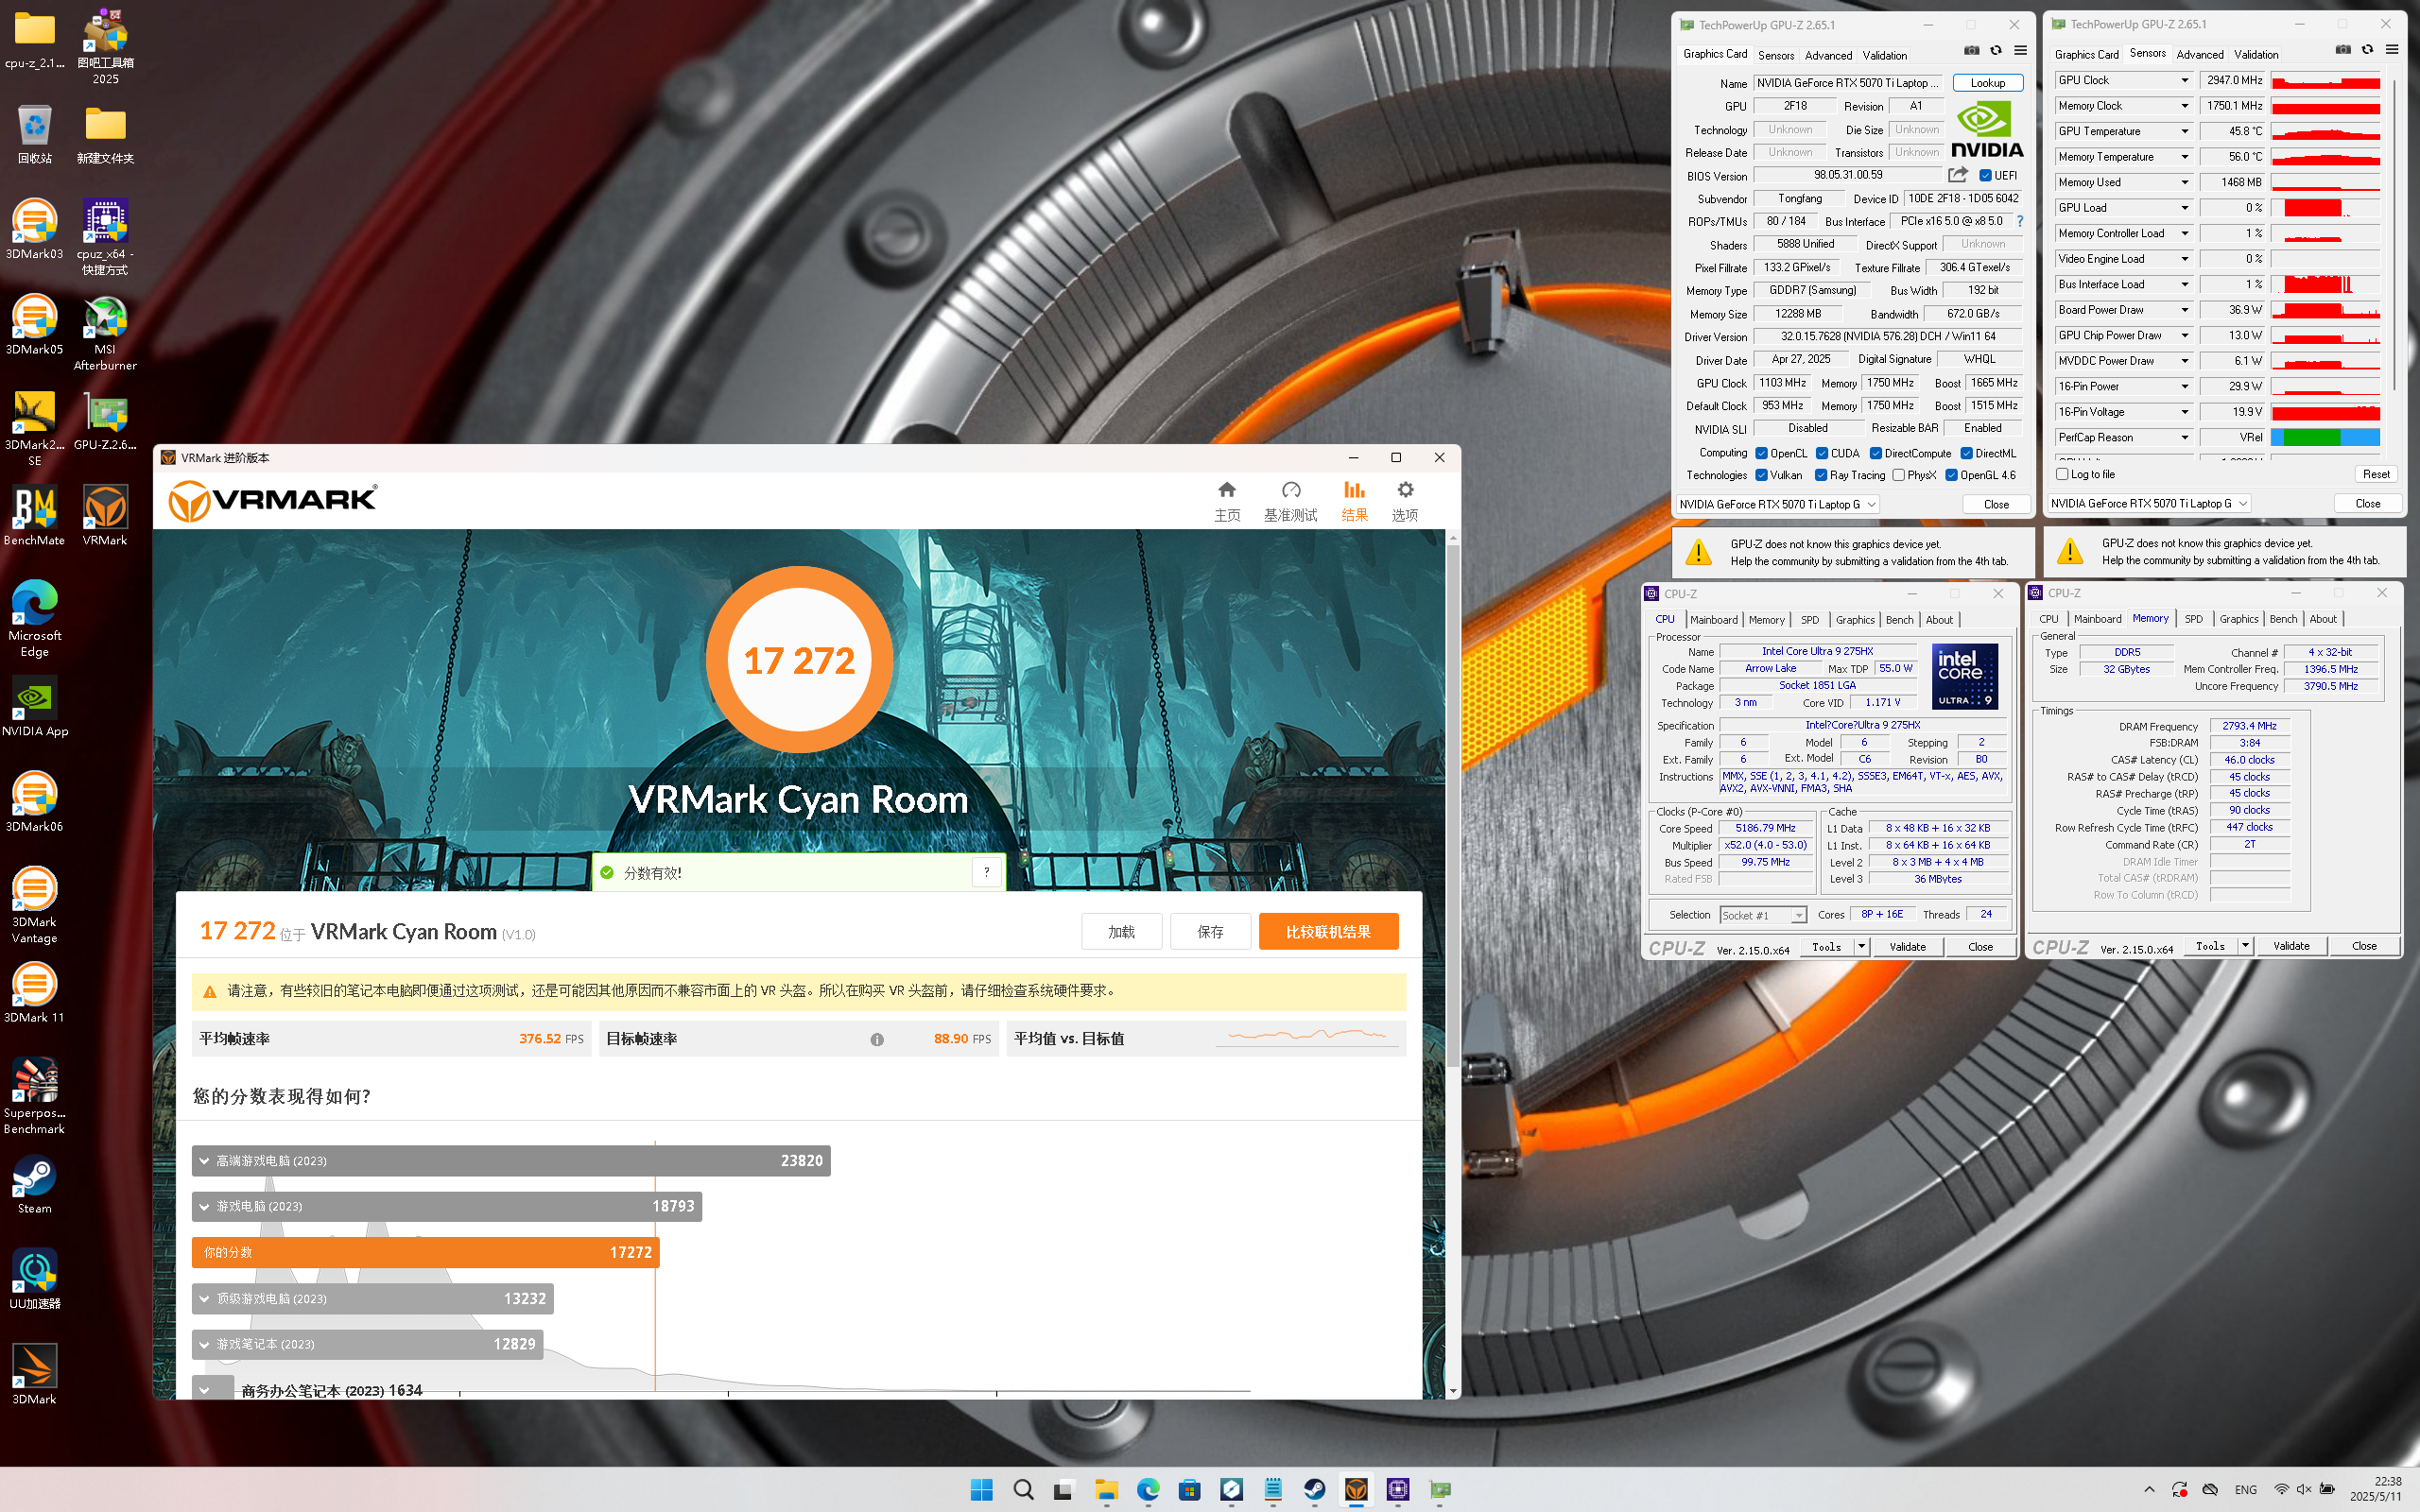Click GPU Load sensor graph
This screenshot has width=2420, height=1512.
pyautogui.click(x=2325, y=208)
